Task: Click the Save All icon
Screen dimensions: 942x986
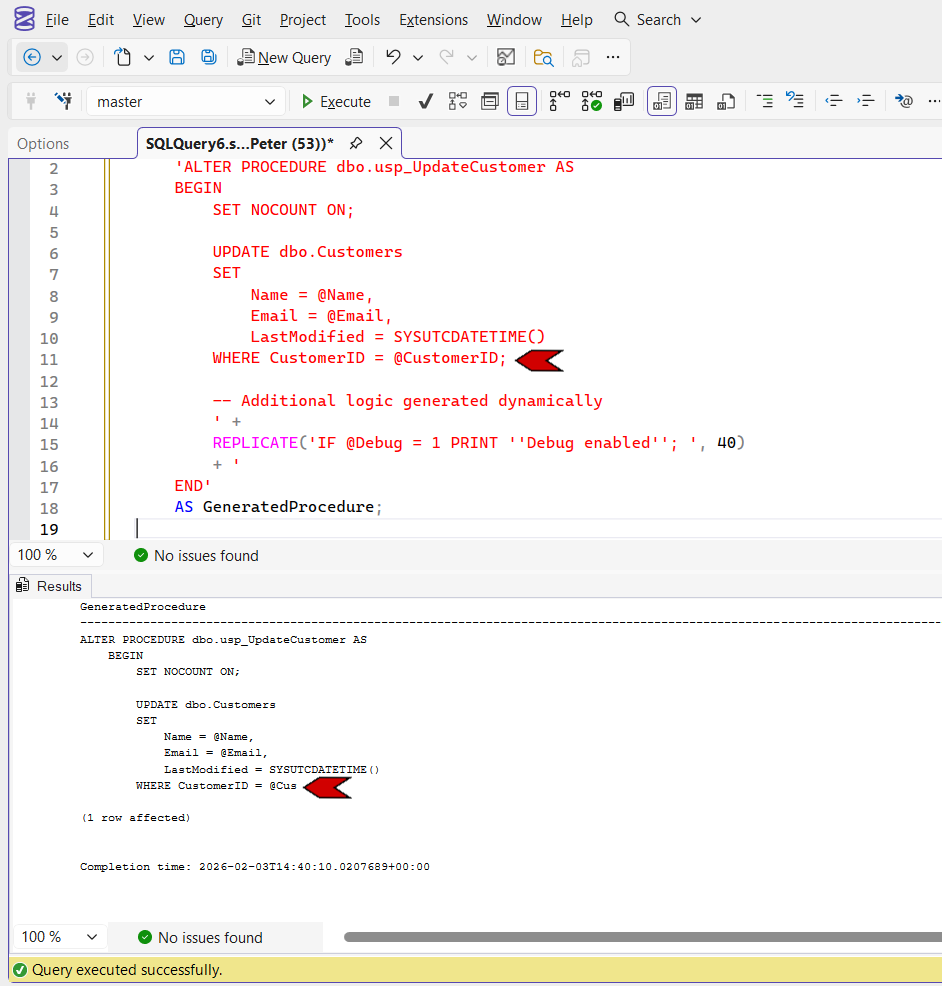Action: (x=208, y=57)
